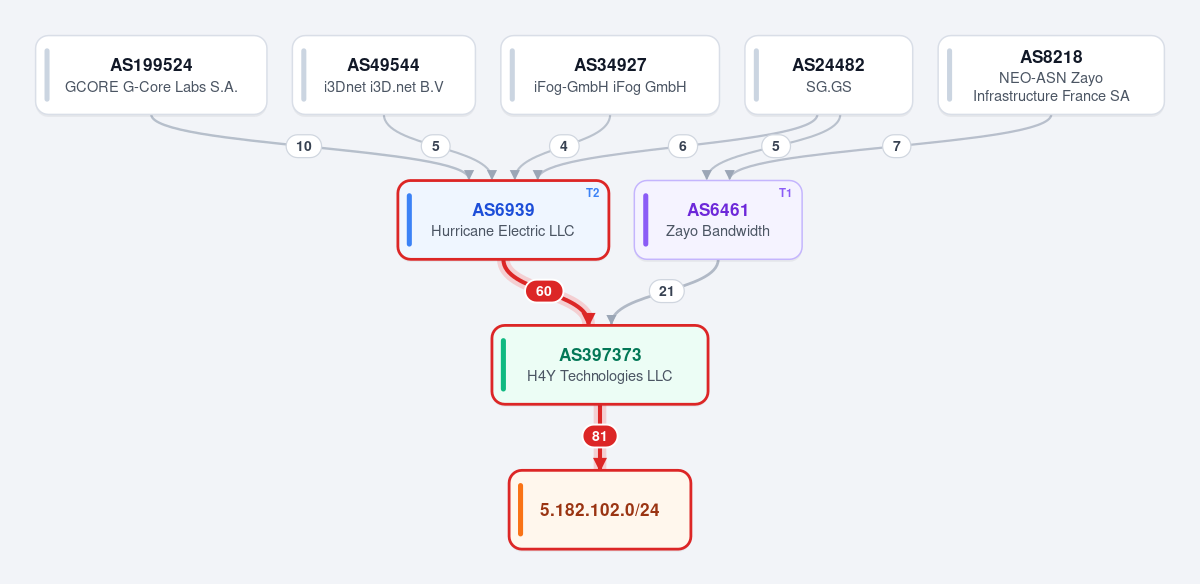Select the AS199524 GCORE G-Core Labs node

point(151,75)
